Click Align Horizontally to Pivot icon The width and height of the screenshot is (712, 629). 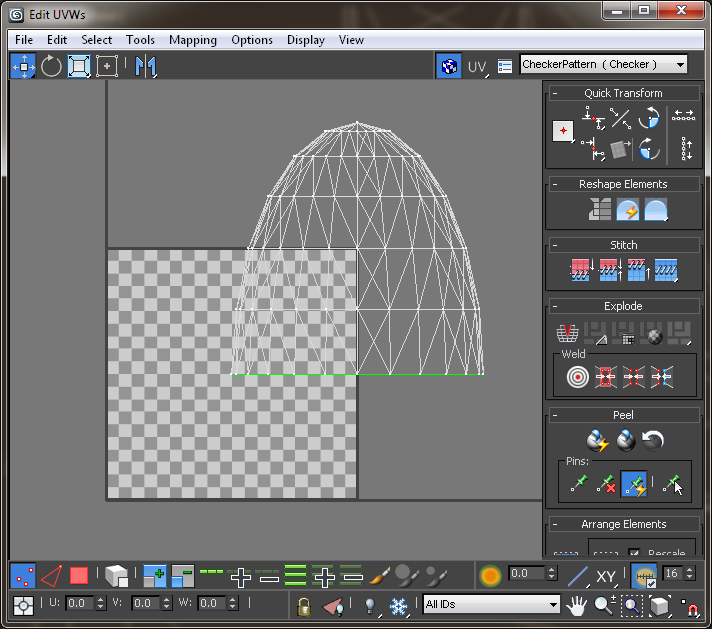(x=593, y=118)
